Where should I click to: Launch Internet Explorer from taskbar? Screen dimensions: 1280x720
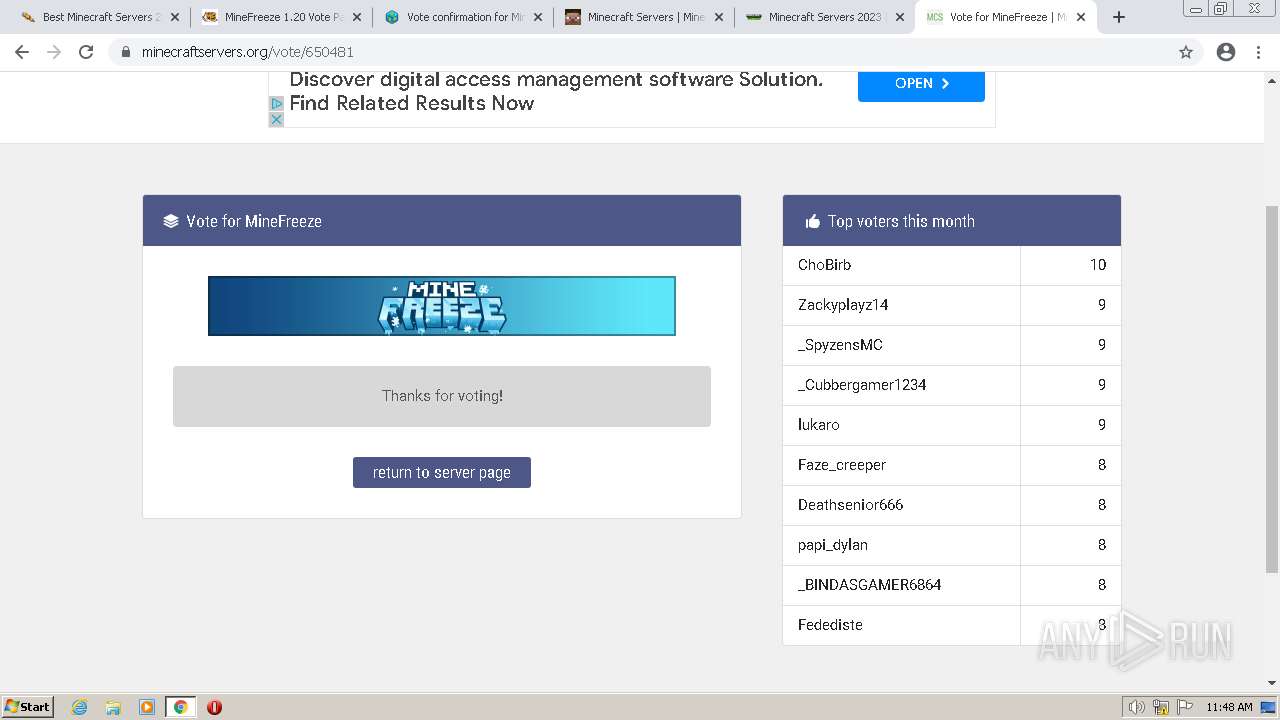80,707
